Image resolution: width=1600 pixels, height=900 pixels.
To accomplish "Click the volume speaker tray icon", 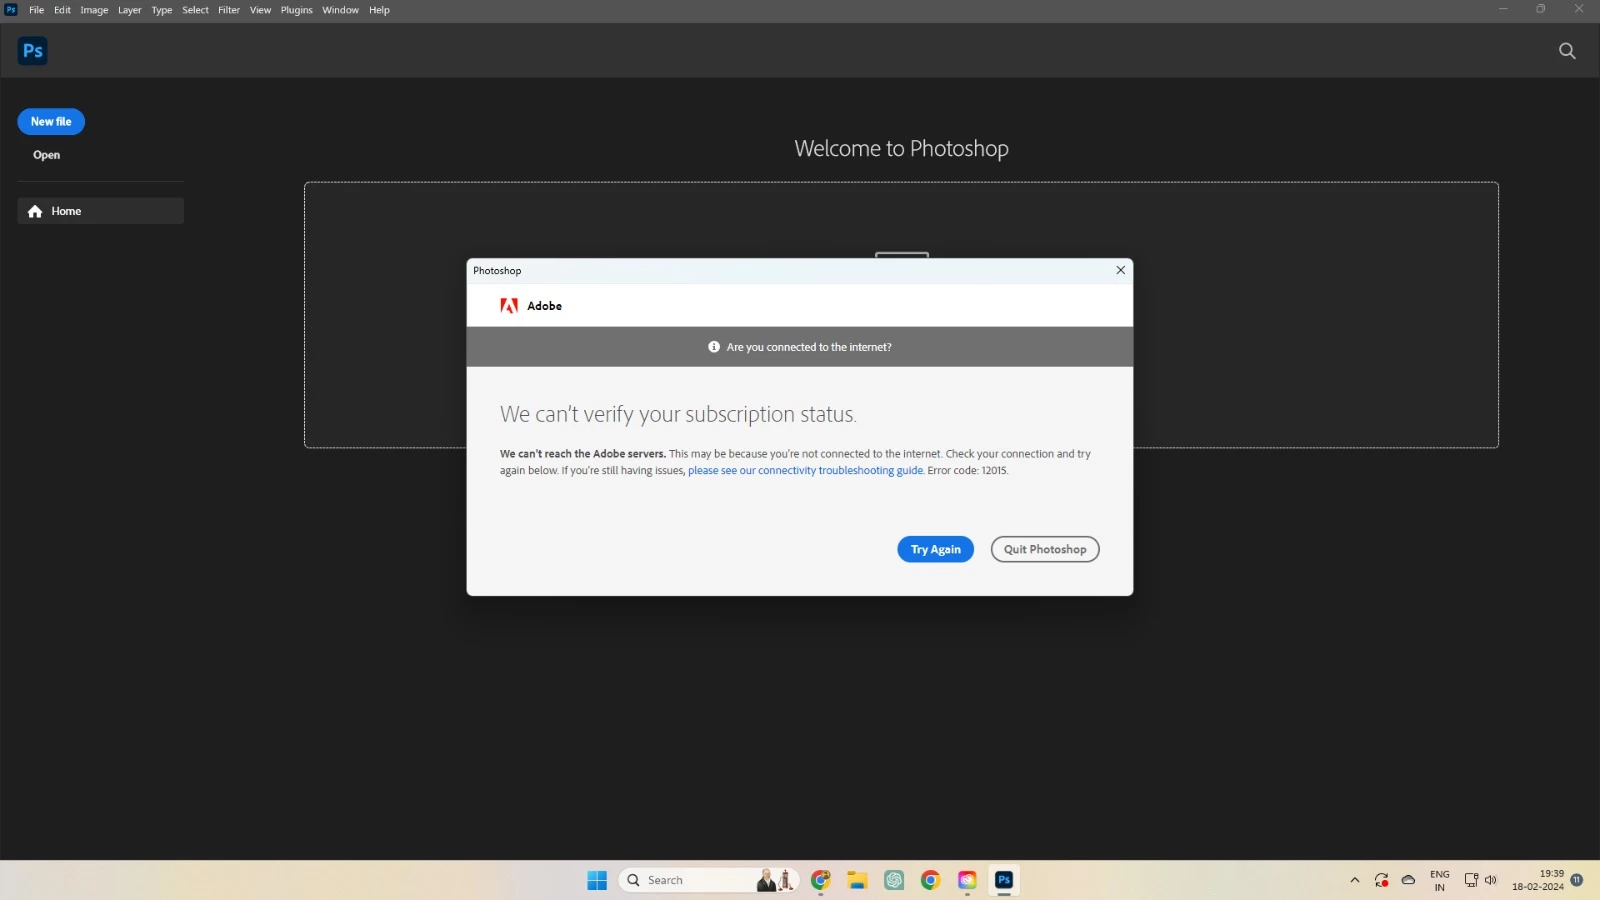I will pyautogui.click(x=1490, y=880).
